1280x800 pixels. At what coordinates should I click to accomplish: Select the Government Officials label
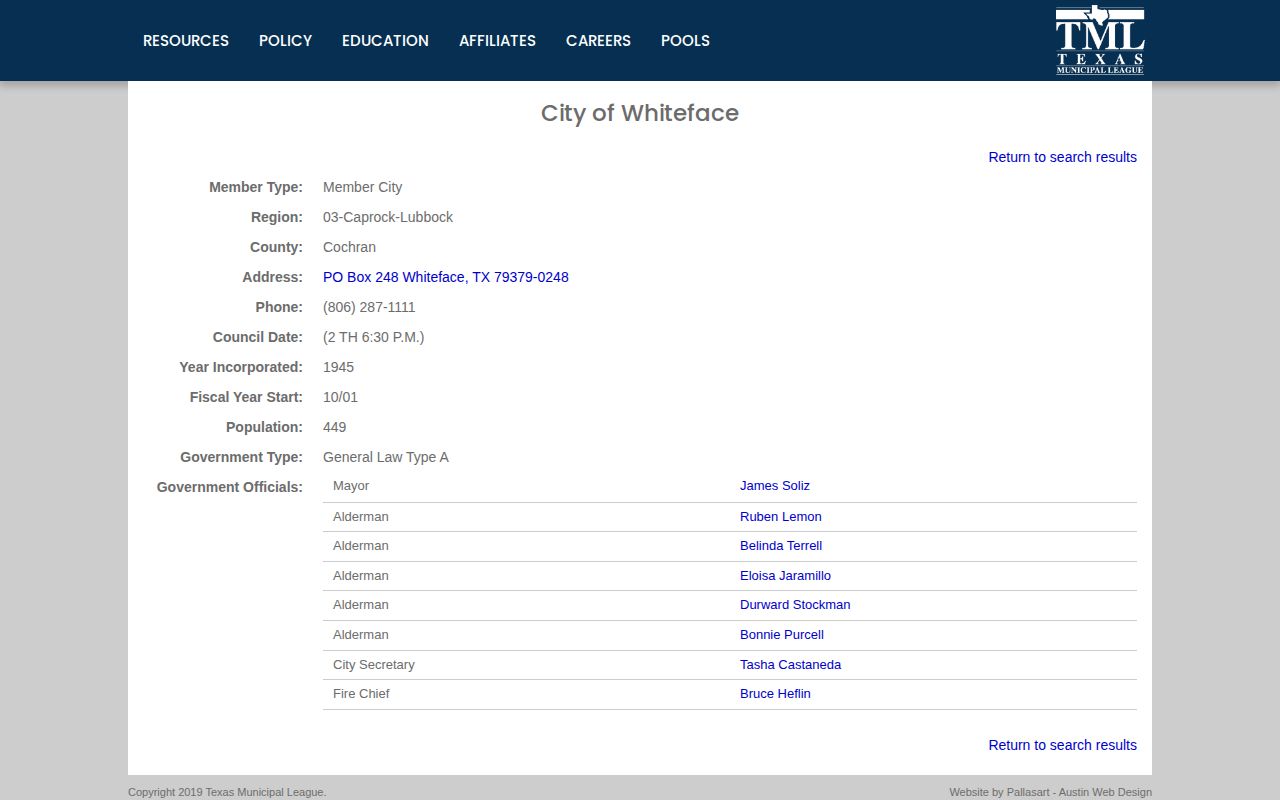230,487
